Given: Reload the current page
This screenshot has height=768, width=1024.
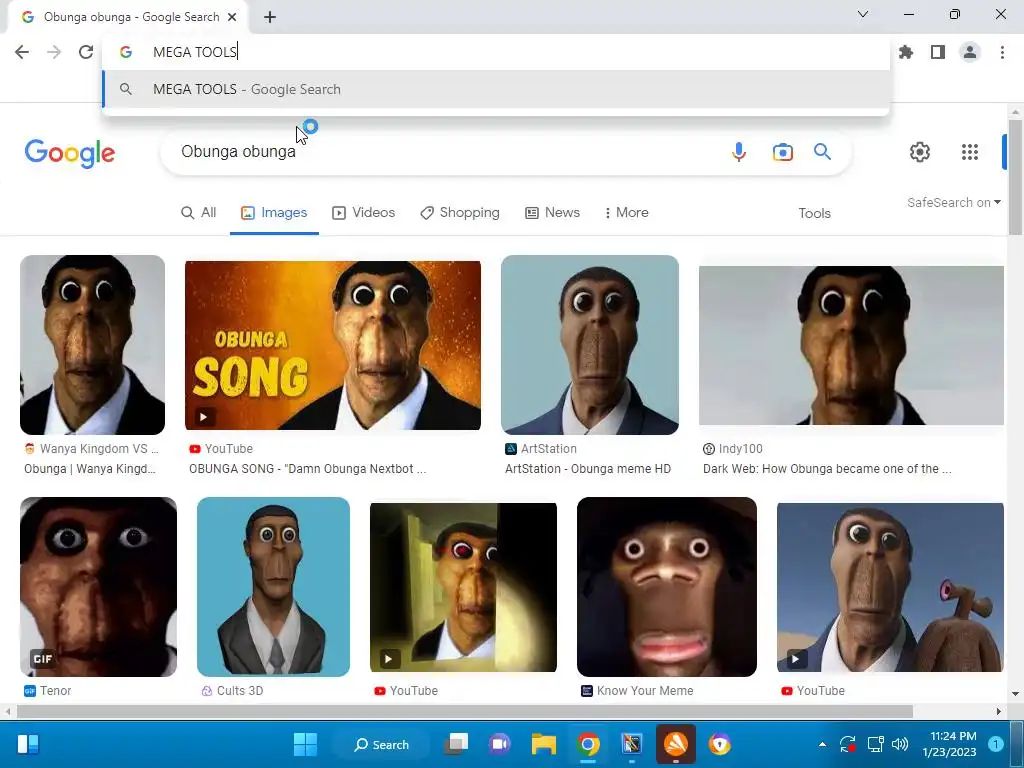Looking at the screenshot, I should [x=86, y=52].
